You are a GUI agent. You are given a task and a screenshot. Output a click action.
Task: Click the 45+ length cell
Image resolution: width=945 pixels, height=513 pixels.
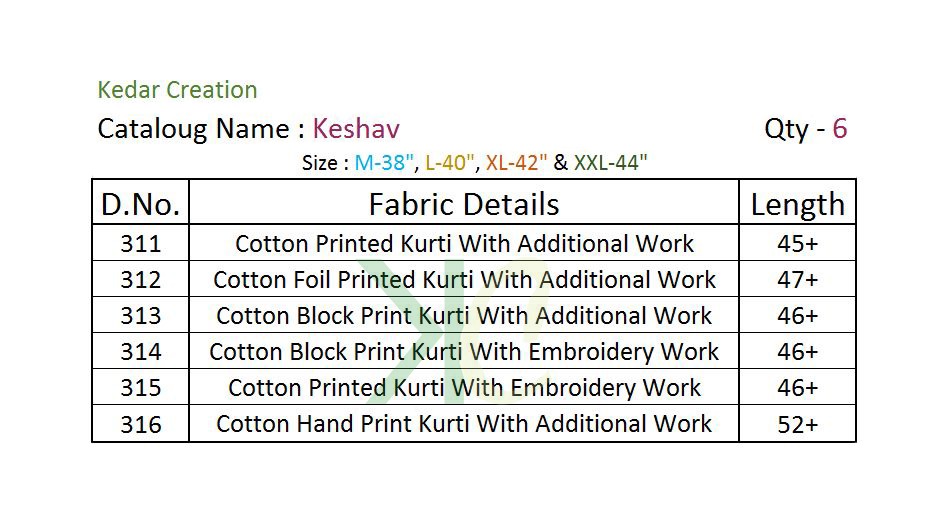pyautogui.click(x=797, y=243)
